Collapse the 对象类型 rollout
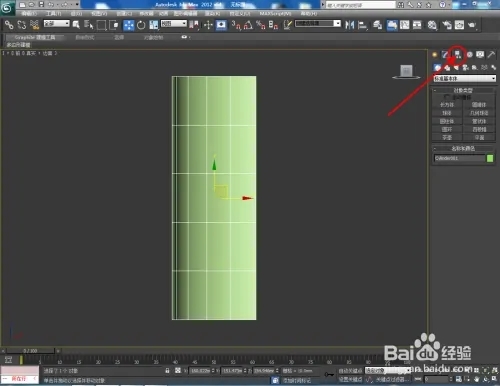Screen dimensions: 500x386 click(463, 90)
